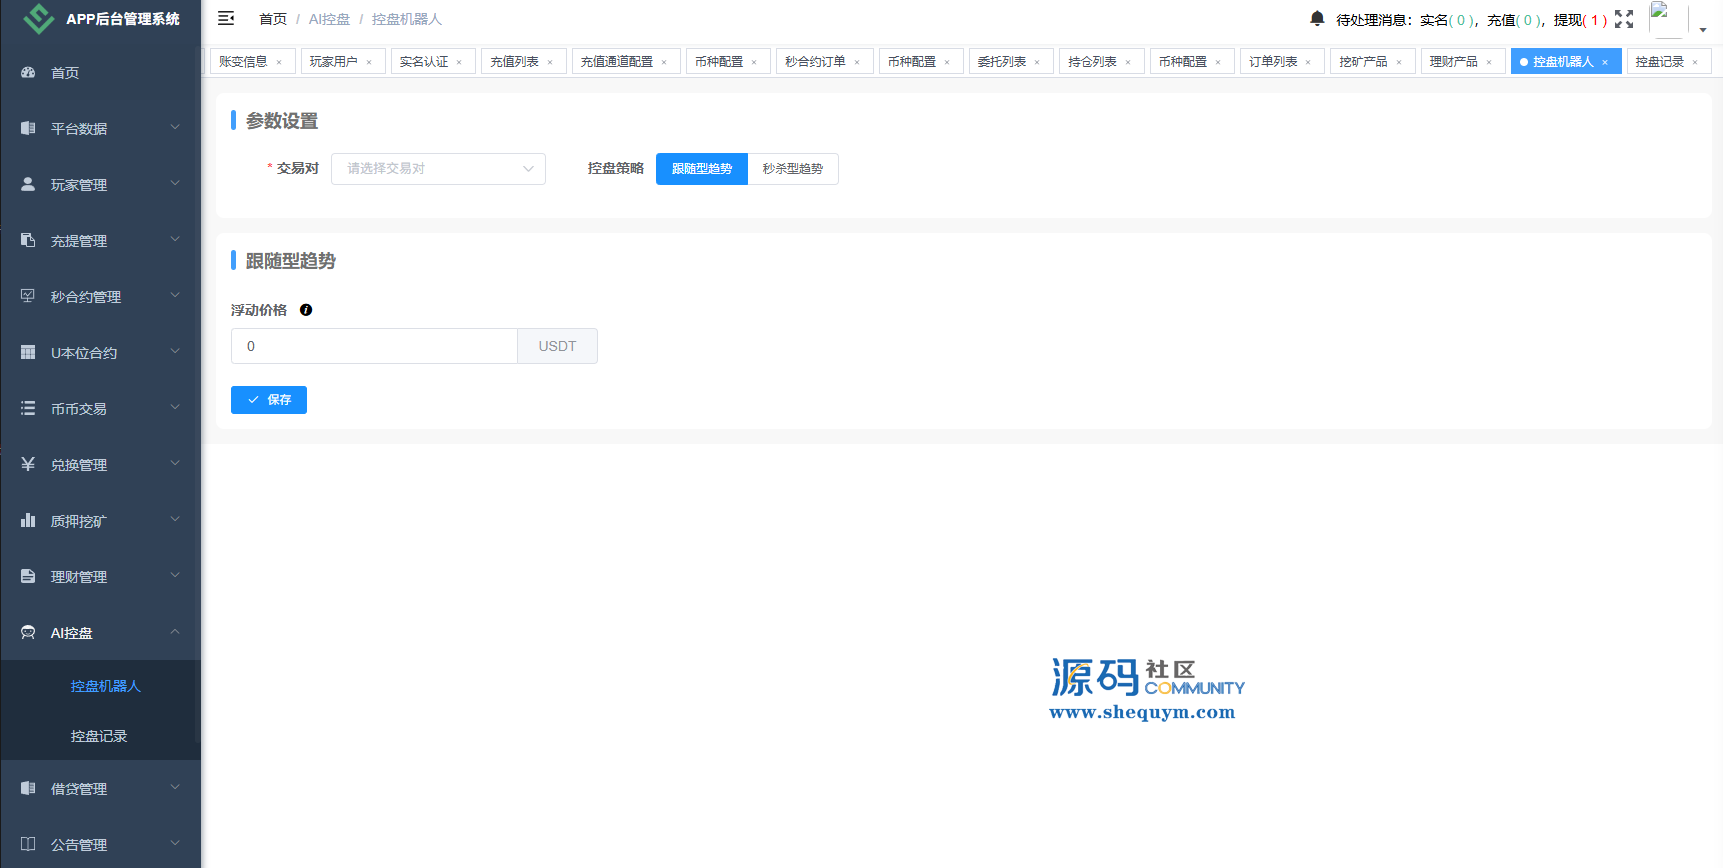Toggle fullscreen mode icon
1723x868 pixels.
[x=1624, y=19]
